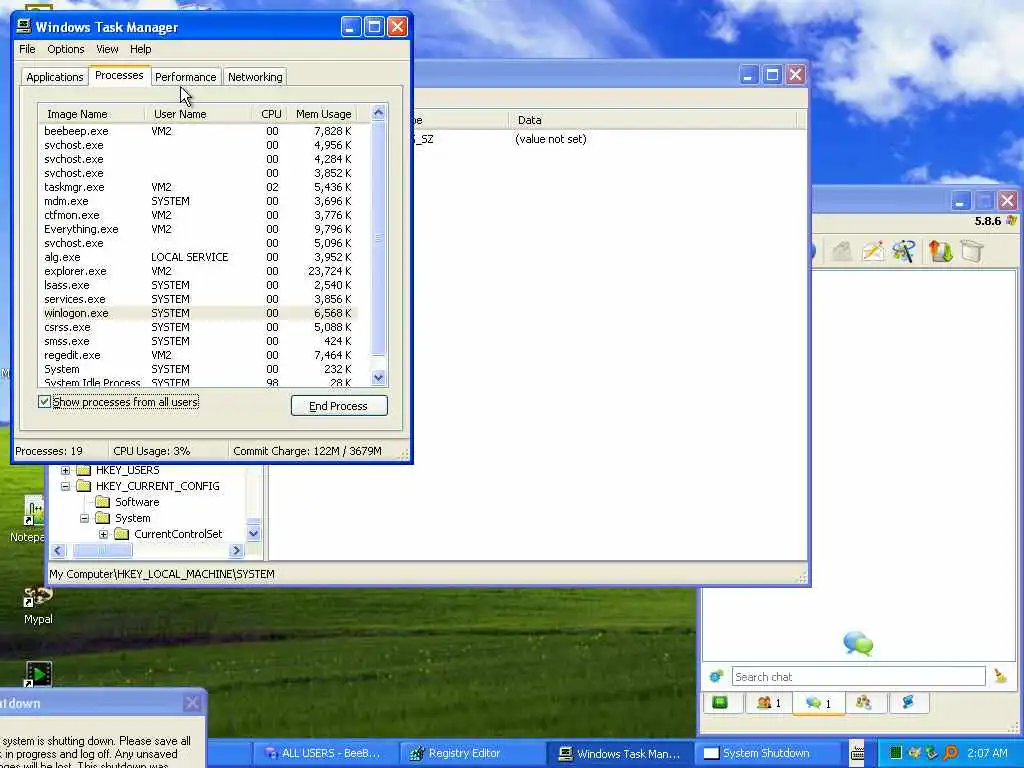Click the globe icon left of Search chat
Viewport: 1024px width, 768px height.
[x=716, y=676]
